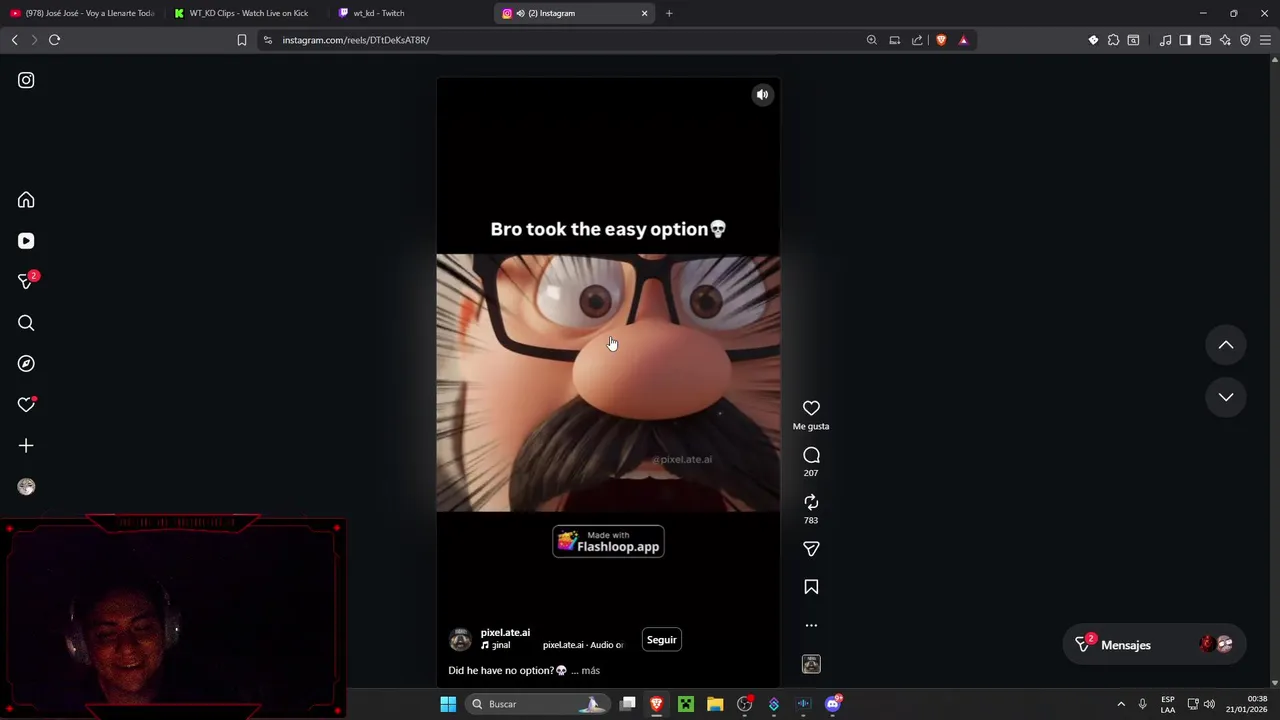The image size is (1280, 720).
Task: Show hidden system tray icons
Action: [1121, 704]
